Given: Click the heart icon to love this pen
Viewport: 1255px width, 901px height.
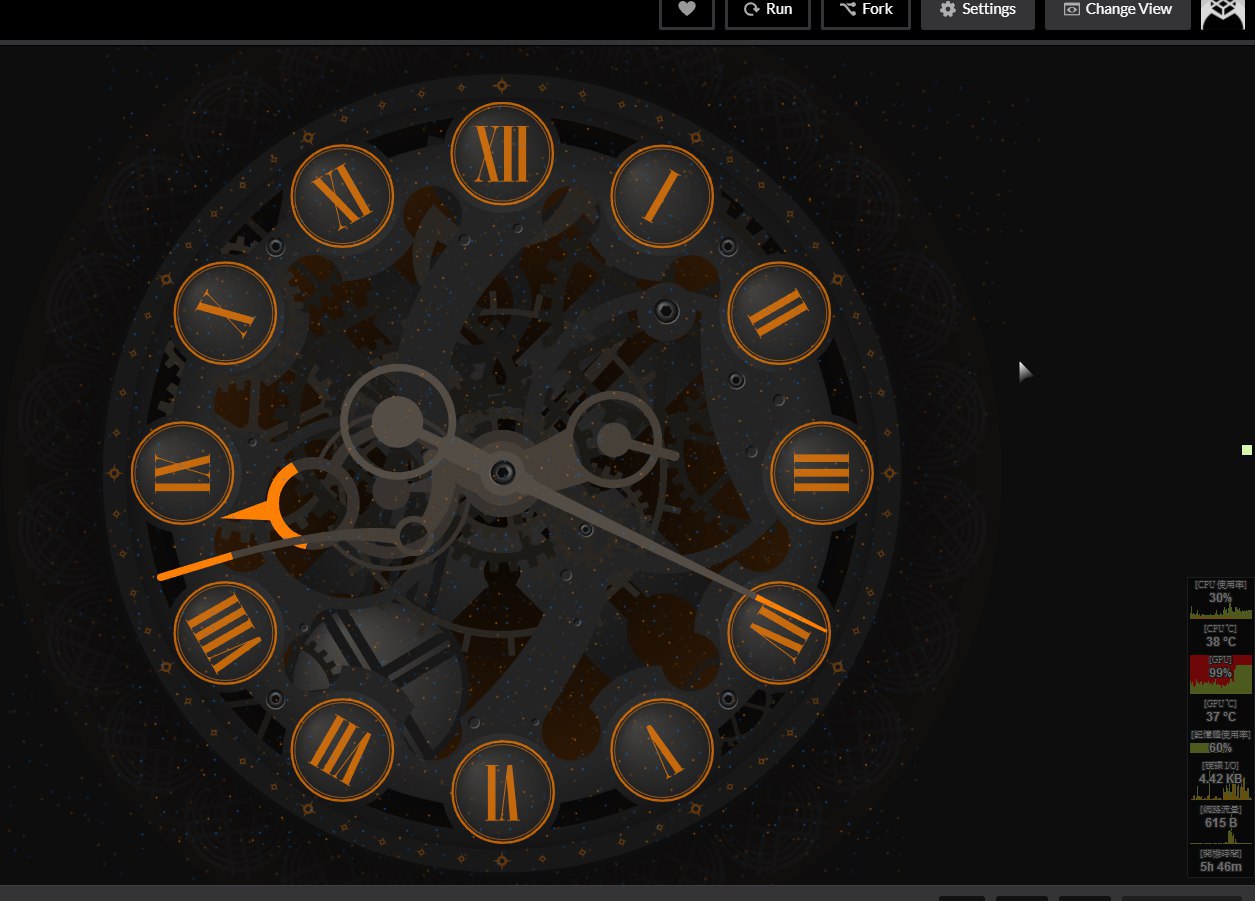Looking at the screenshot, I should (x=686, y=10).
